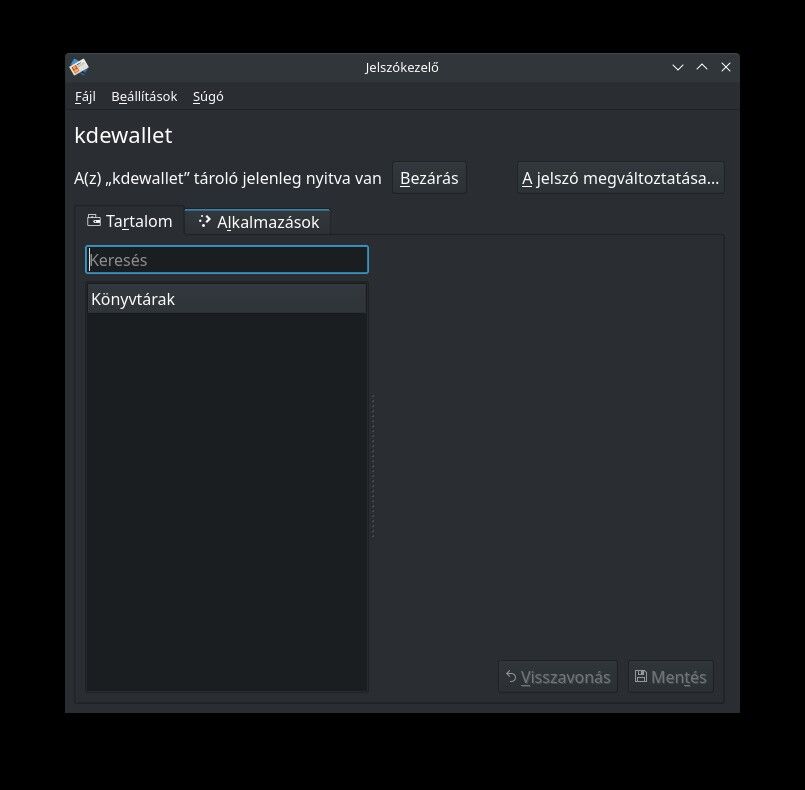This screenshot has height=790, width=805.
Task: Open the Súgó menu
Action: (x=208, y=97)
